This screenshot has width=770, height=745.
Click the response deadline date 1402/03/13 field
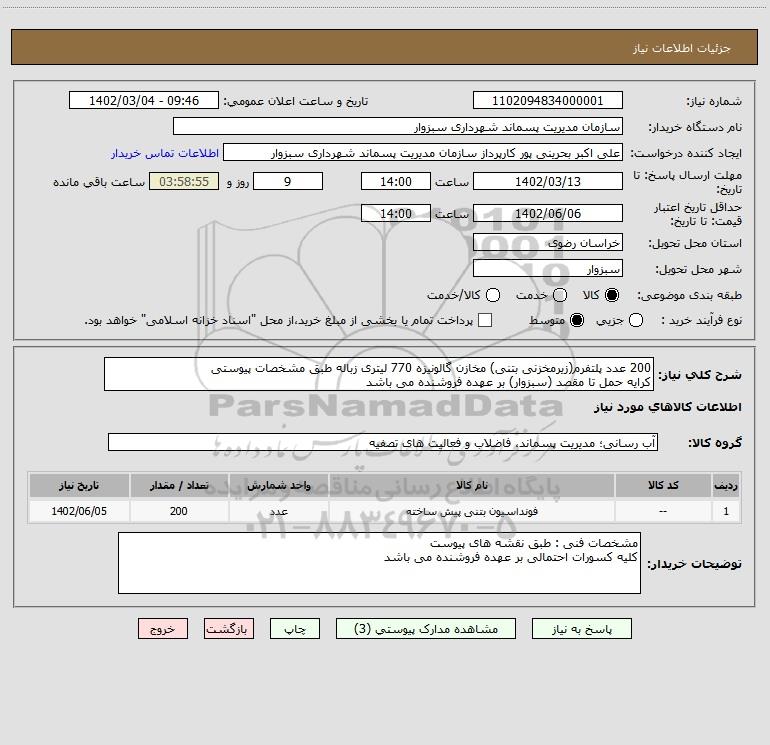click(x=548, y=181)
